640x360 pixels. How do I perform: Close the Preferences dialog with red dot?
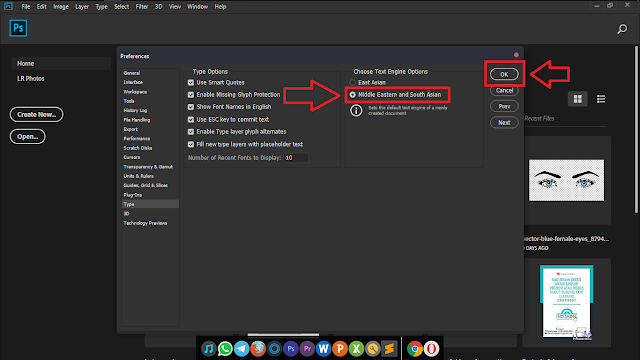coord(516,55)
